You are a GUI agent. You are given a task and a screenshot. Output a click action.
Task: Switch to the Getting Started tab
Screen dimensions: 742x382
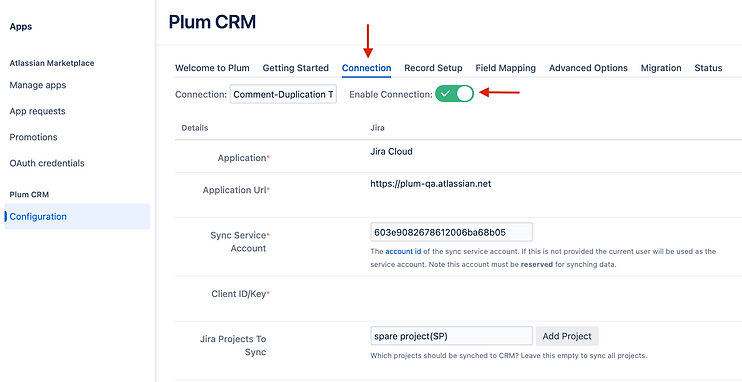point(295,68)
